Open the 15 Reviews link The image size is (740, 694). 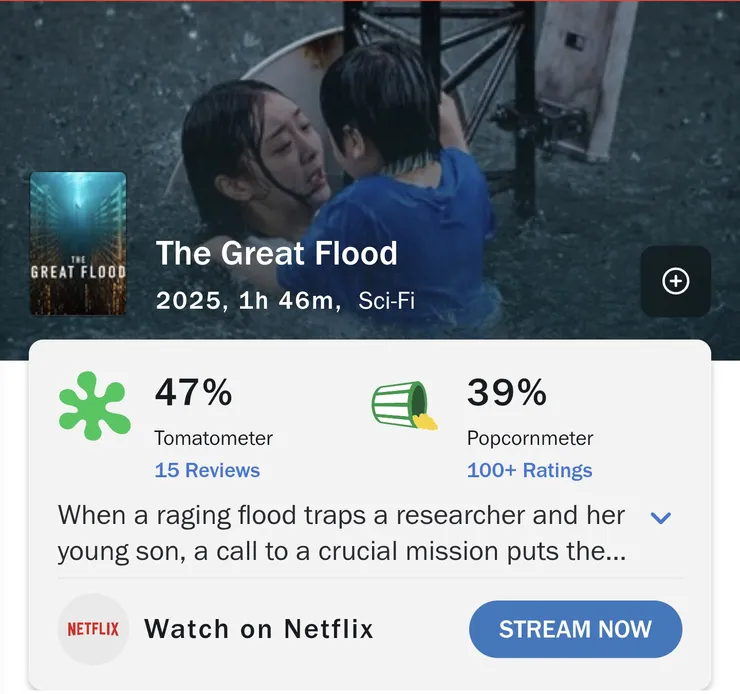point(207,470)
